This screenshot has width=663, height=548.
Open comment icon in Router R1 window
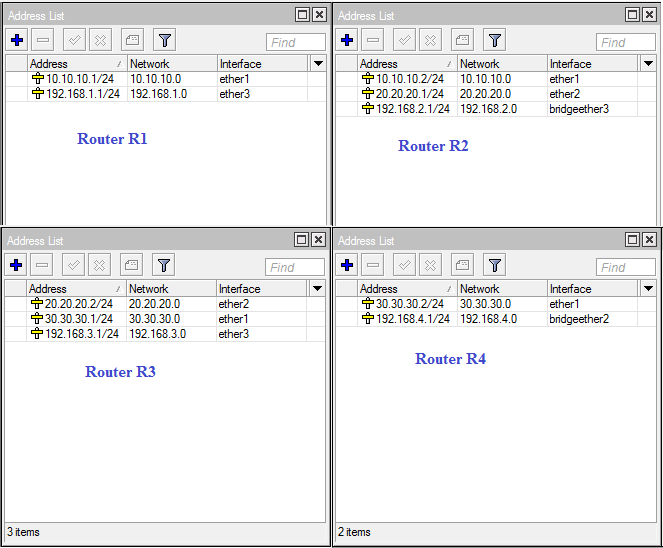point(132,40)
